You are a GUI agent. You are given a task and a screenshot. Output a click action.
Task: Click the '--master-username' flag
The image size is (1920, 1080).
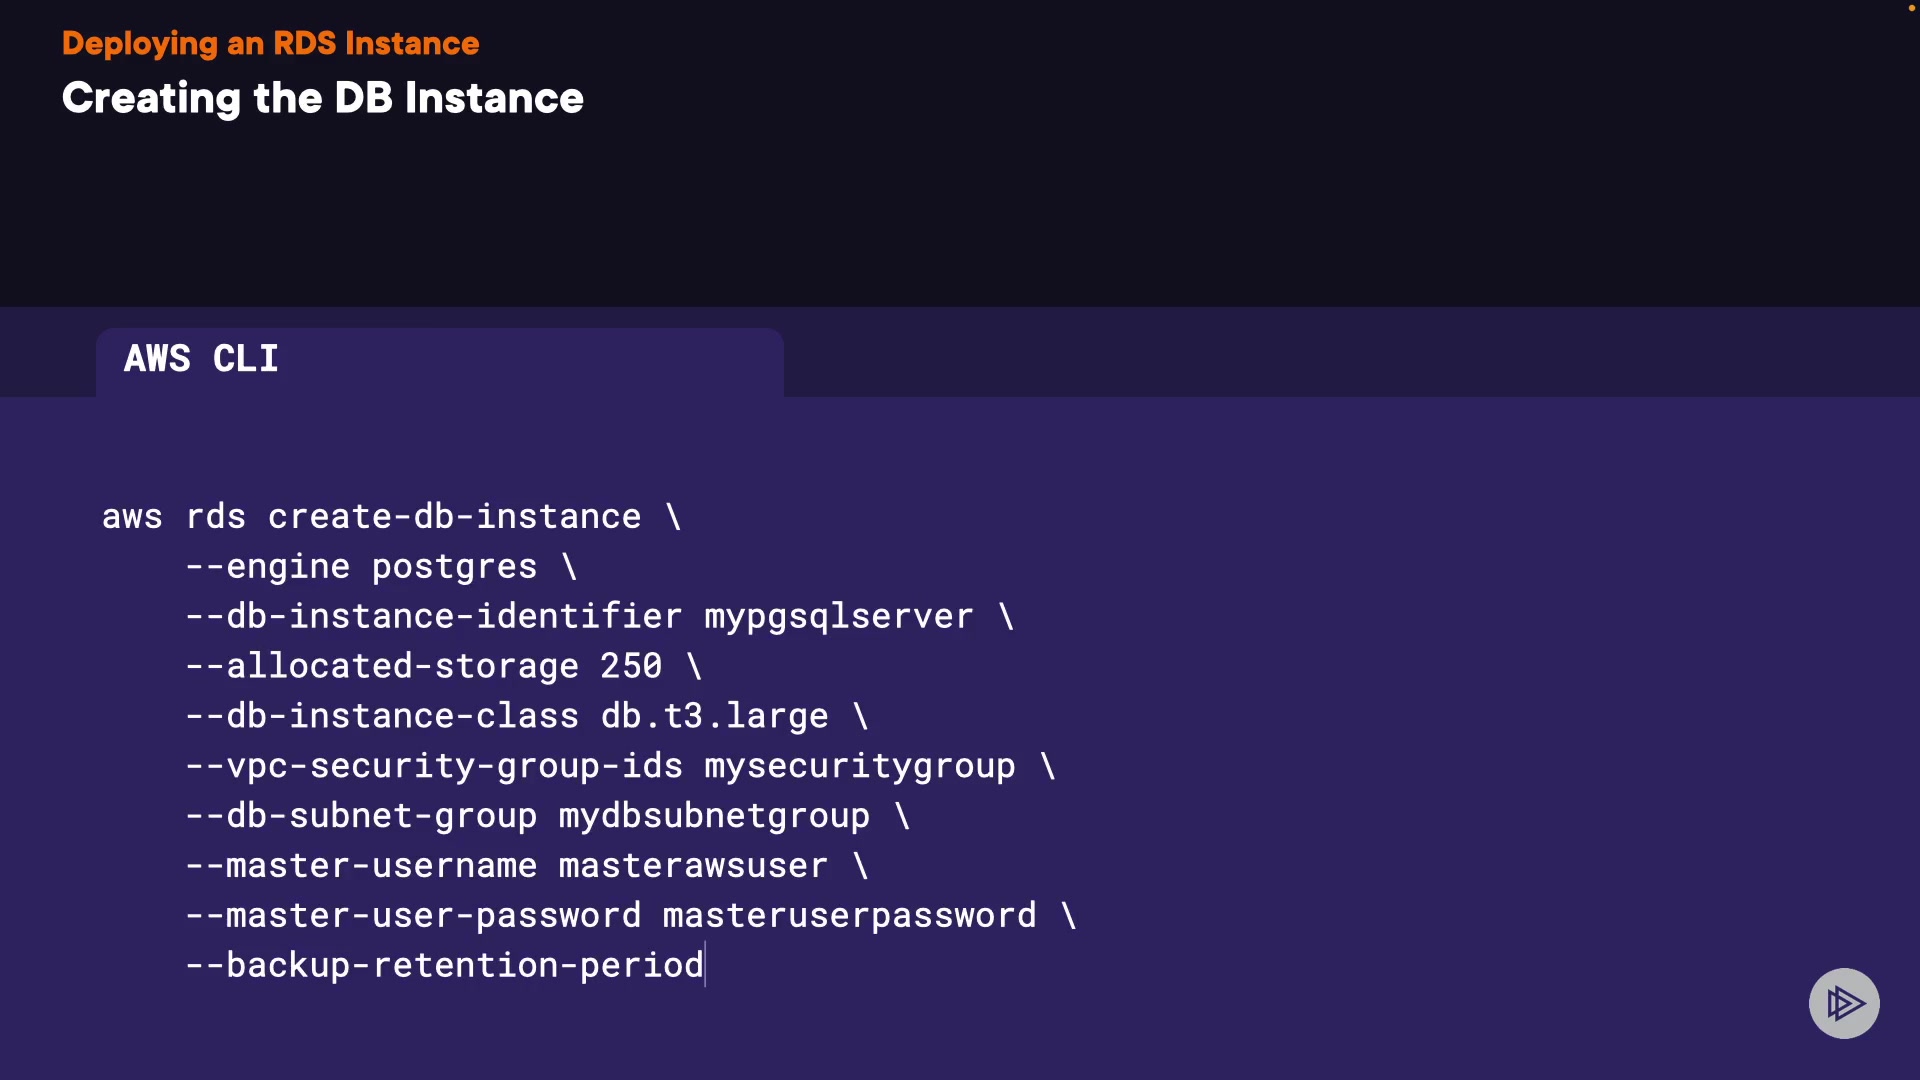pyautogui.click(x=361, y=866)
